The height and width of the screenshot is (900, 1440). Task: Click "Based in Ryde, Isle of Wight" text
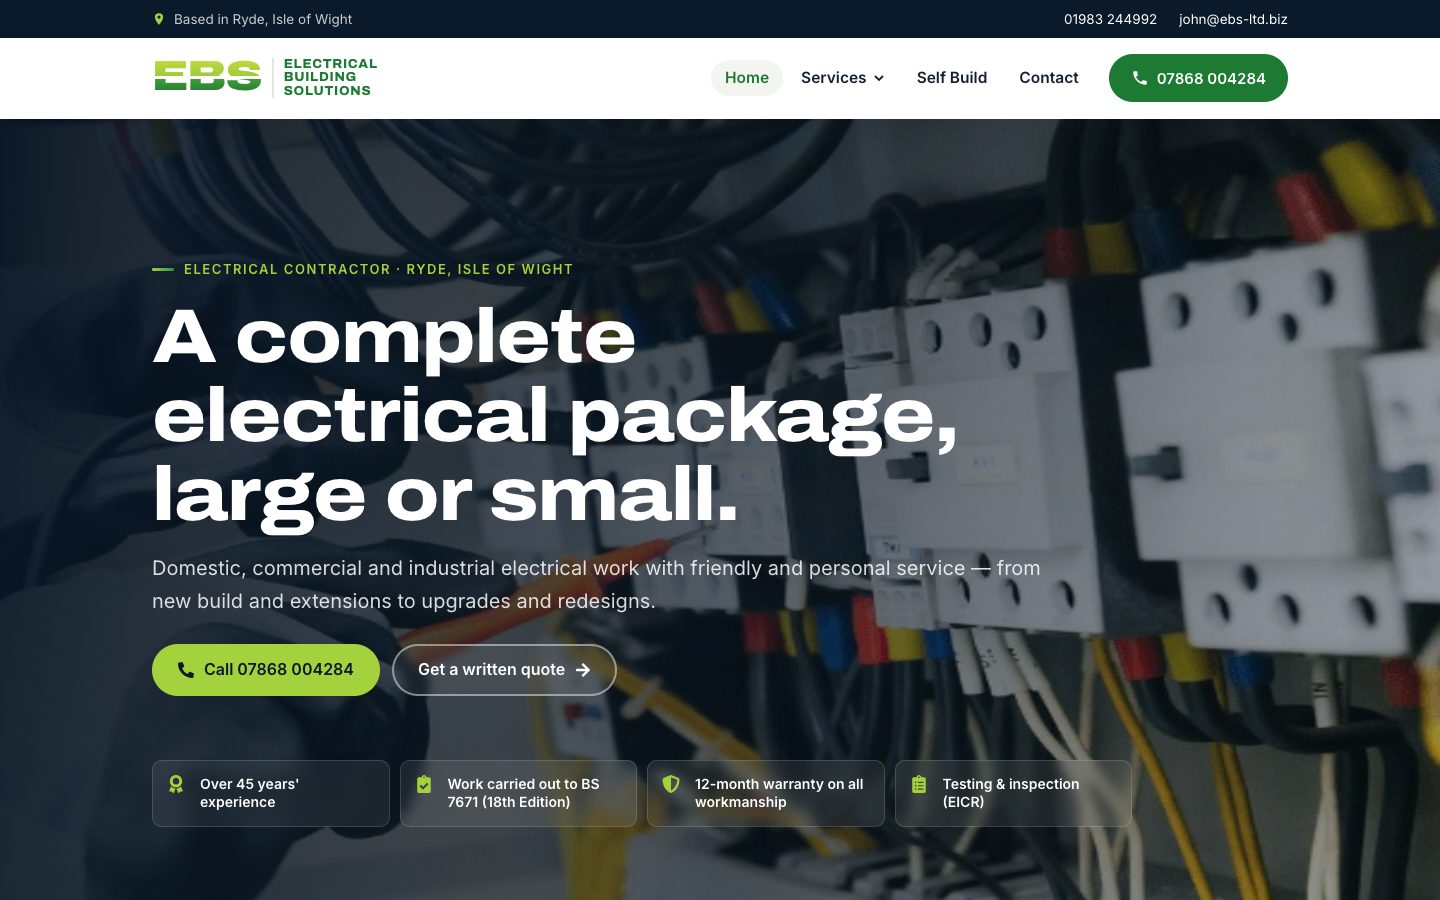pyautogui.click(x=263, y=19)
